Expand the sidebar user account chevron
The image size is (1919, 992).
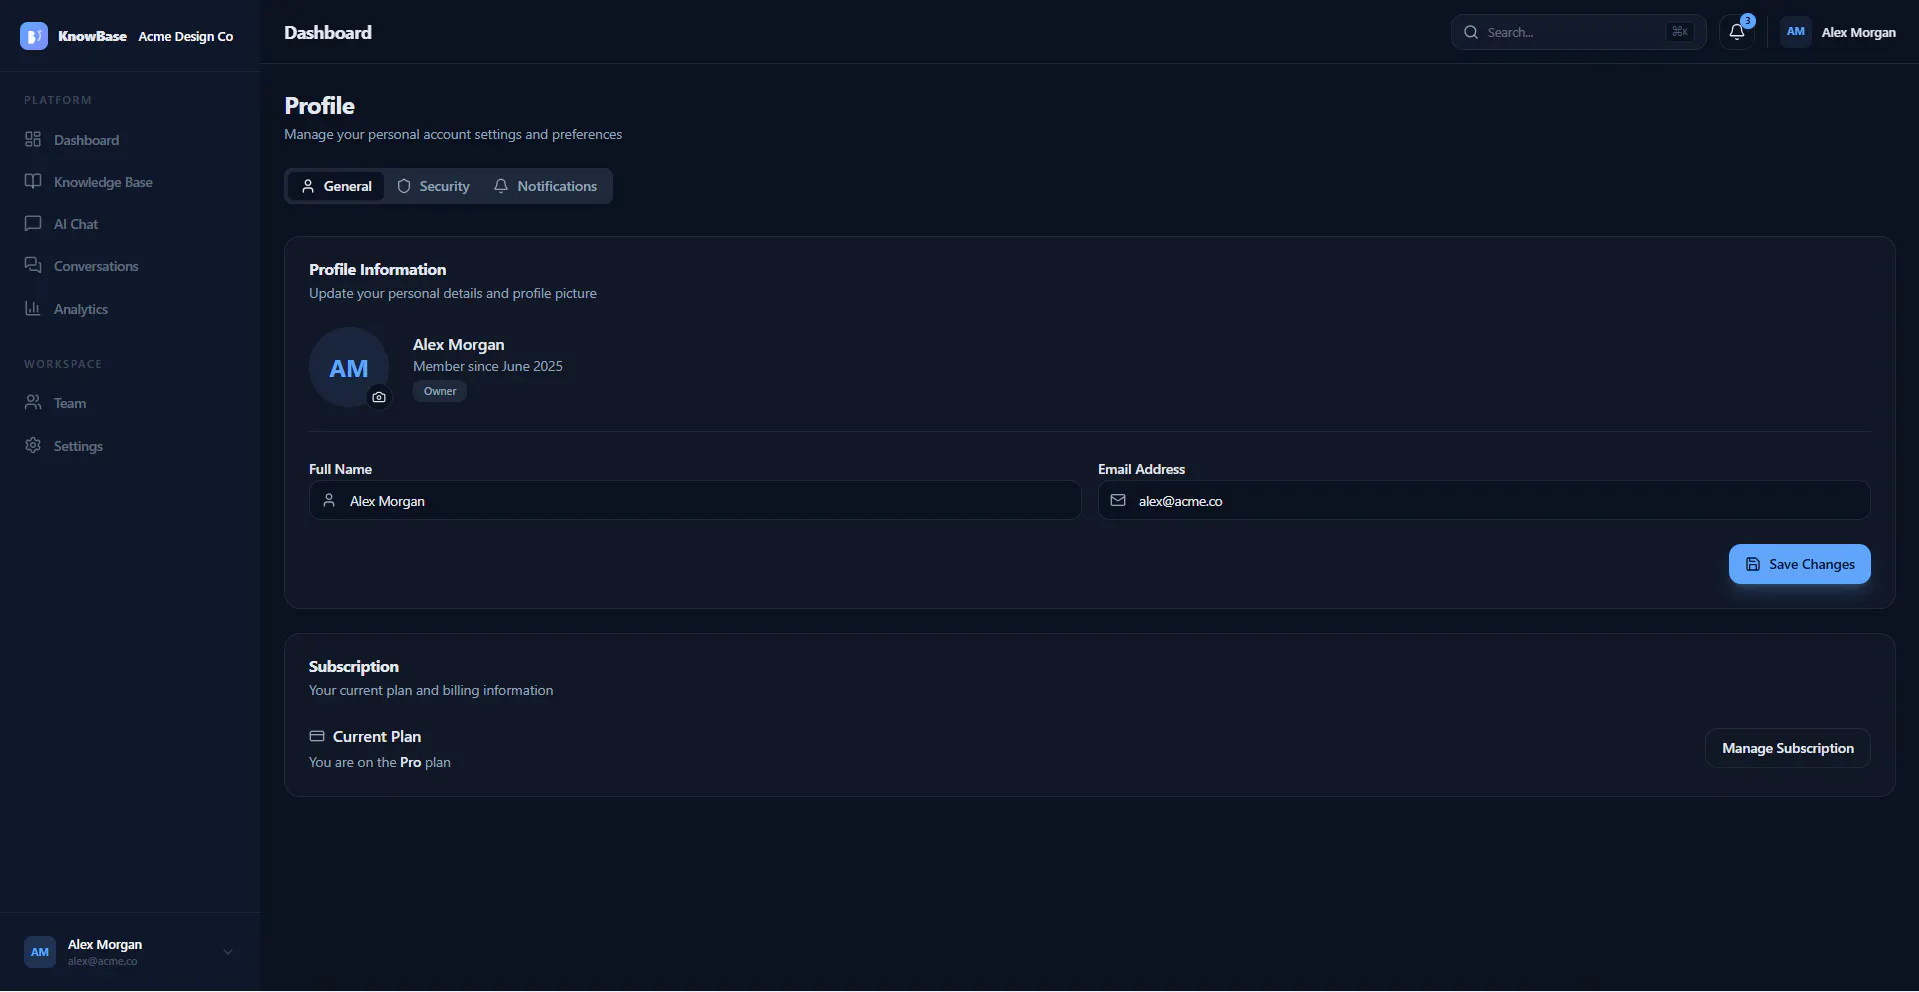(x=228, y=952)
